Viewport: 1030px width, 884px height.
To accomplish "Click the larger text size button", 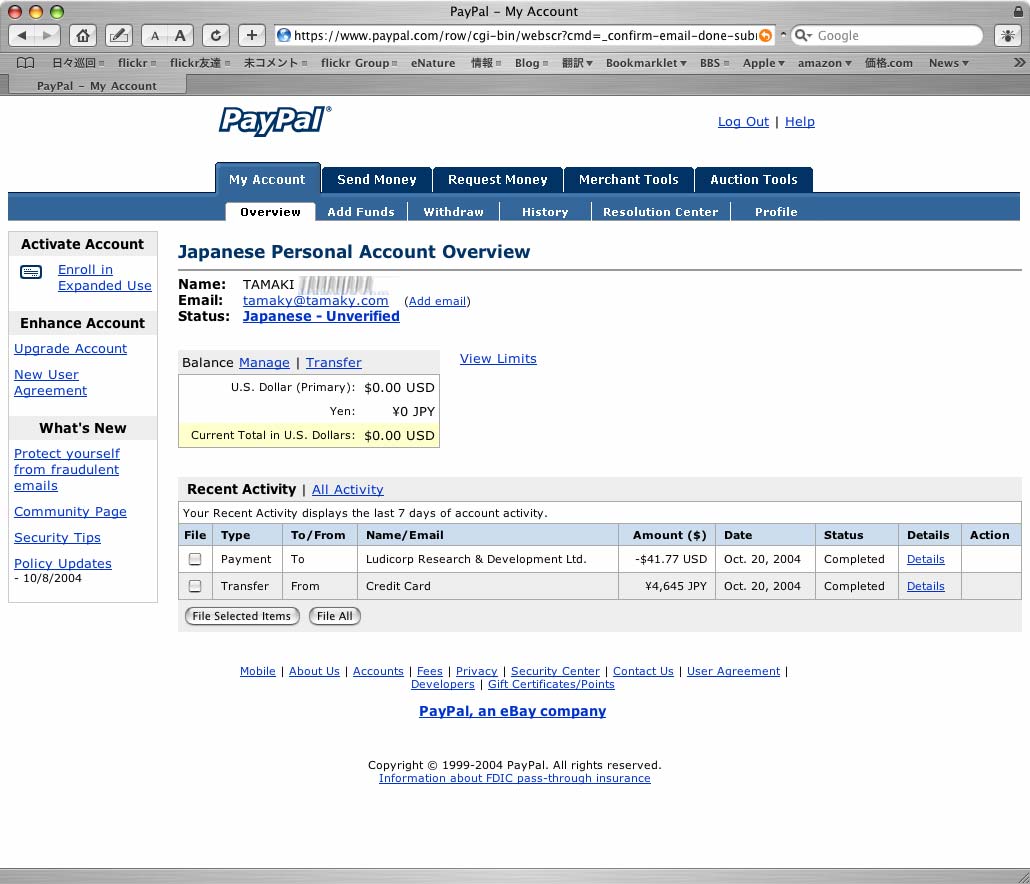I will pyautogui.click(x=180, y=35).
